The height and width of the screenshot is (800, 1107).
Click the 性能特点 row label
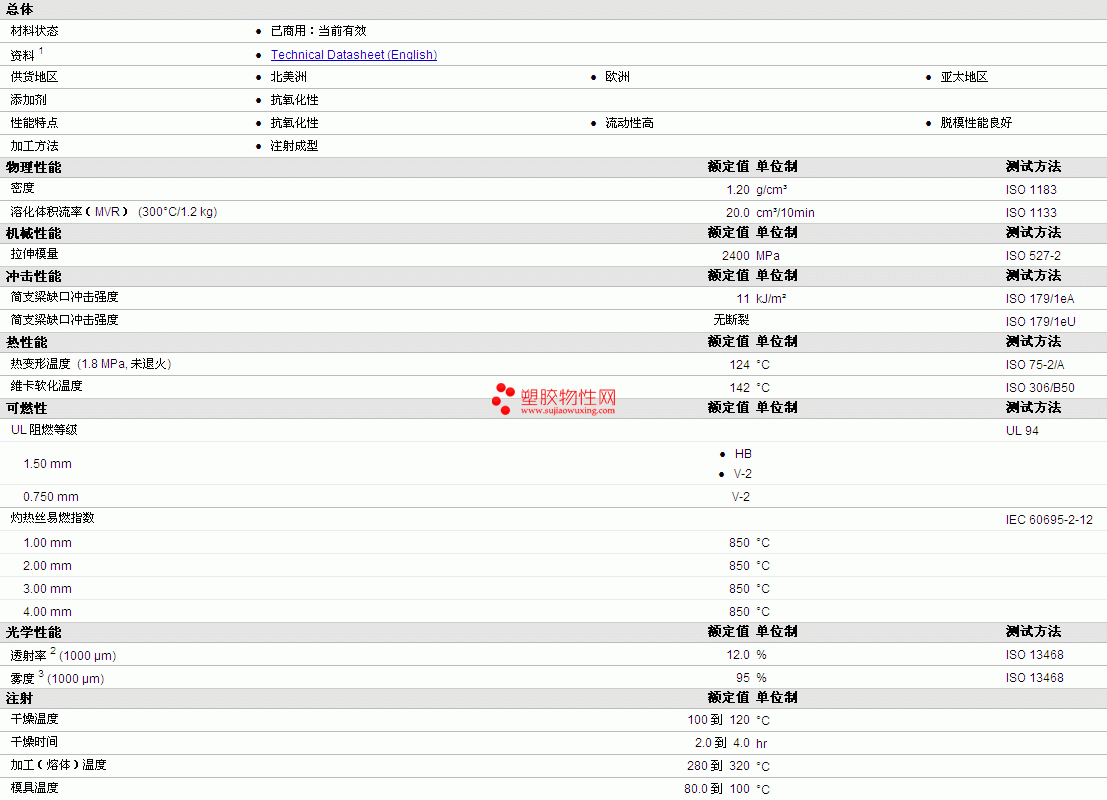[x=35, y=123]
